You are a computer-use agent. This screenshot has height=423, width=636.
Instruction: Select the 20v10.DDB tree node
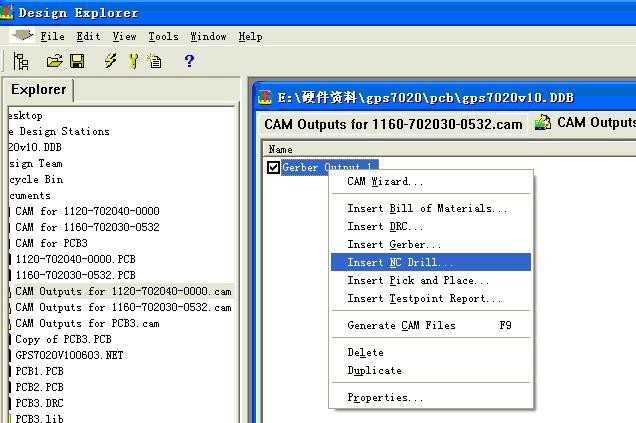(x=35, y=147)
